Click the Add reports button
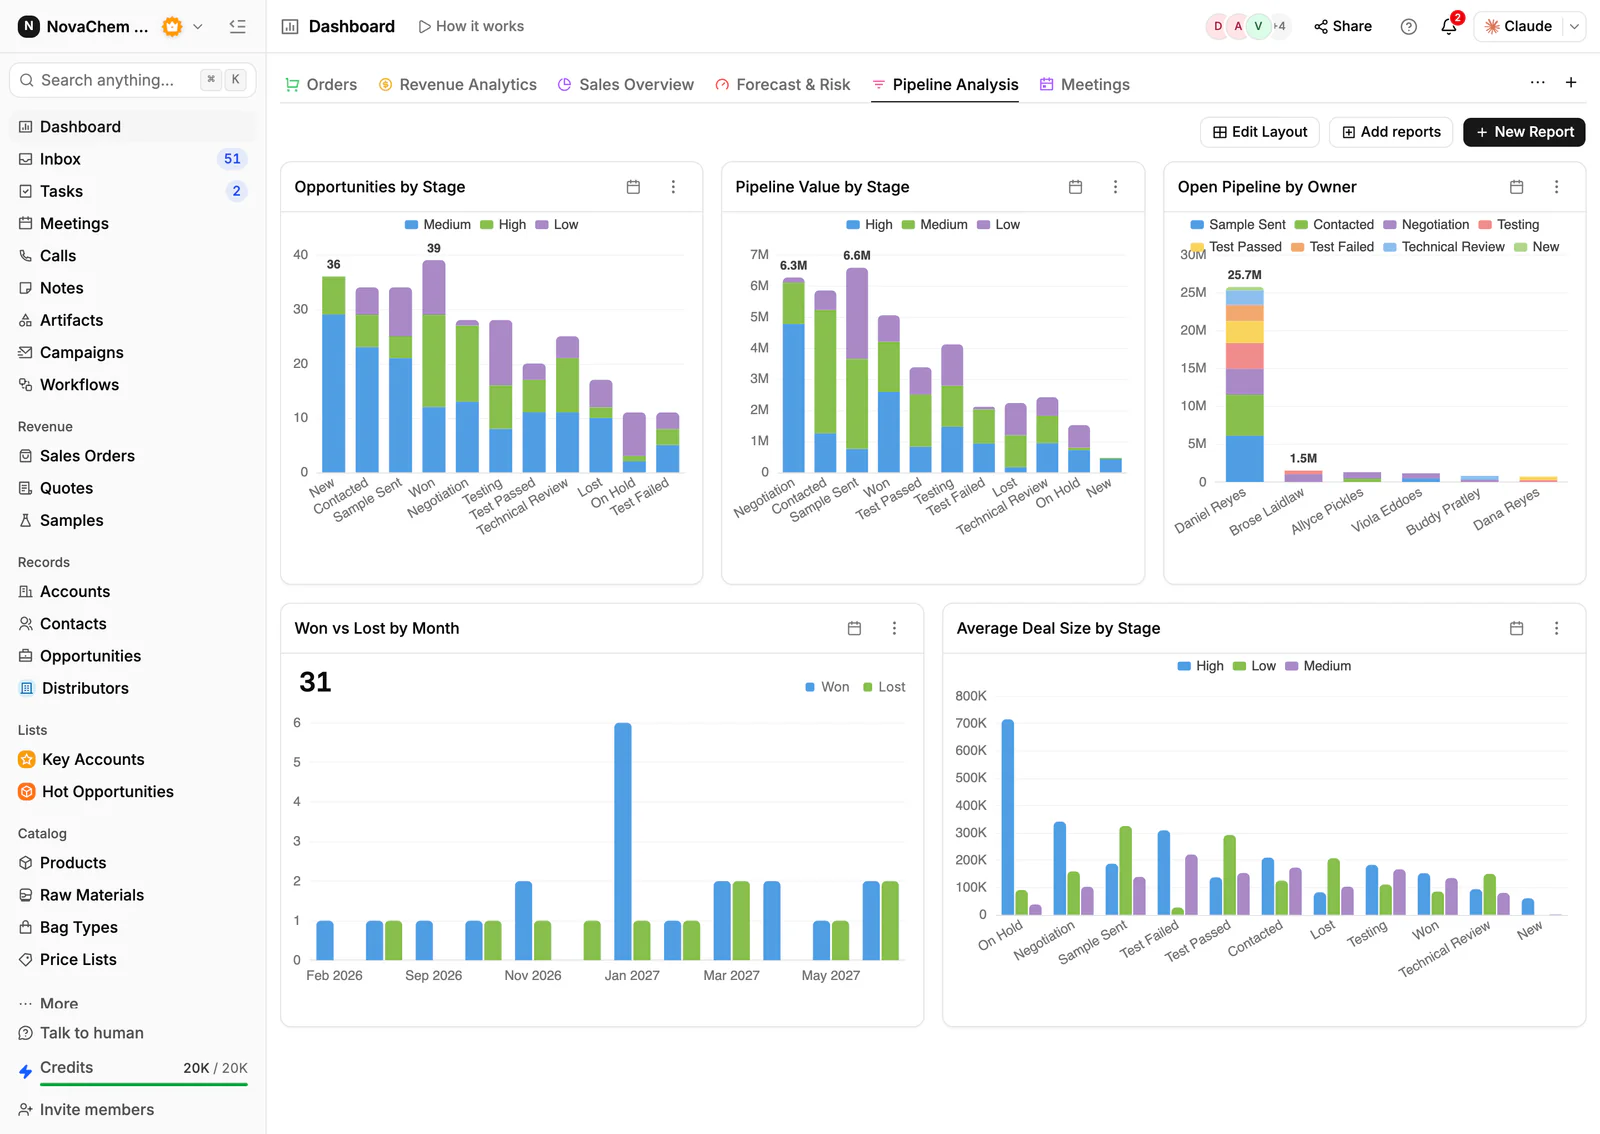The height and width of the screenshot is (1134, 1600). [x=1391, y=132]
